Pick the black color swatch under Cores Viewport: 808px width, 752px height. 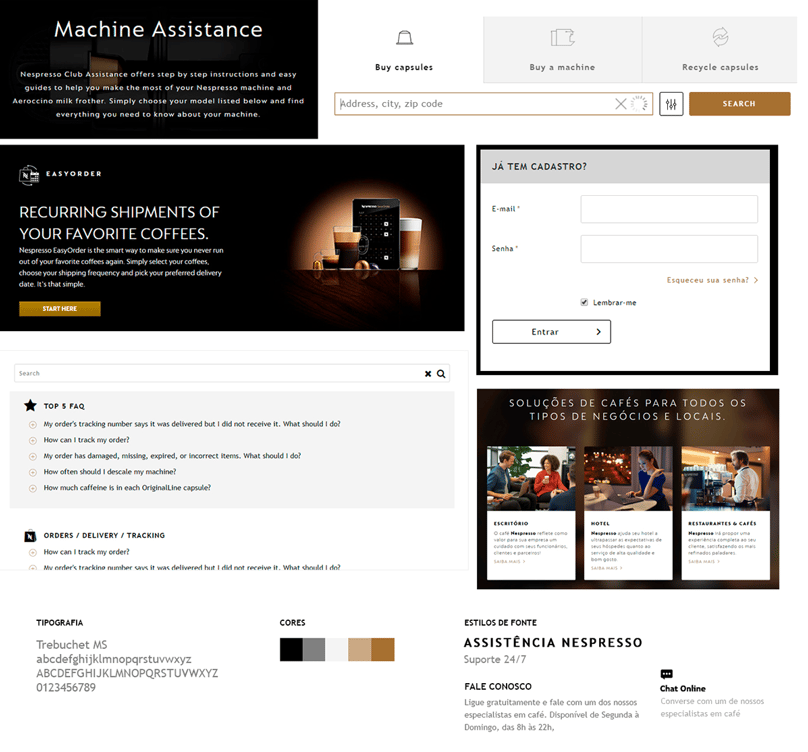click(291, 649)
